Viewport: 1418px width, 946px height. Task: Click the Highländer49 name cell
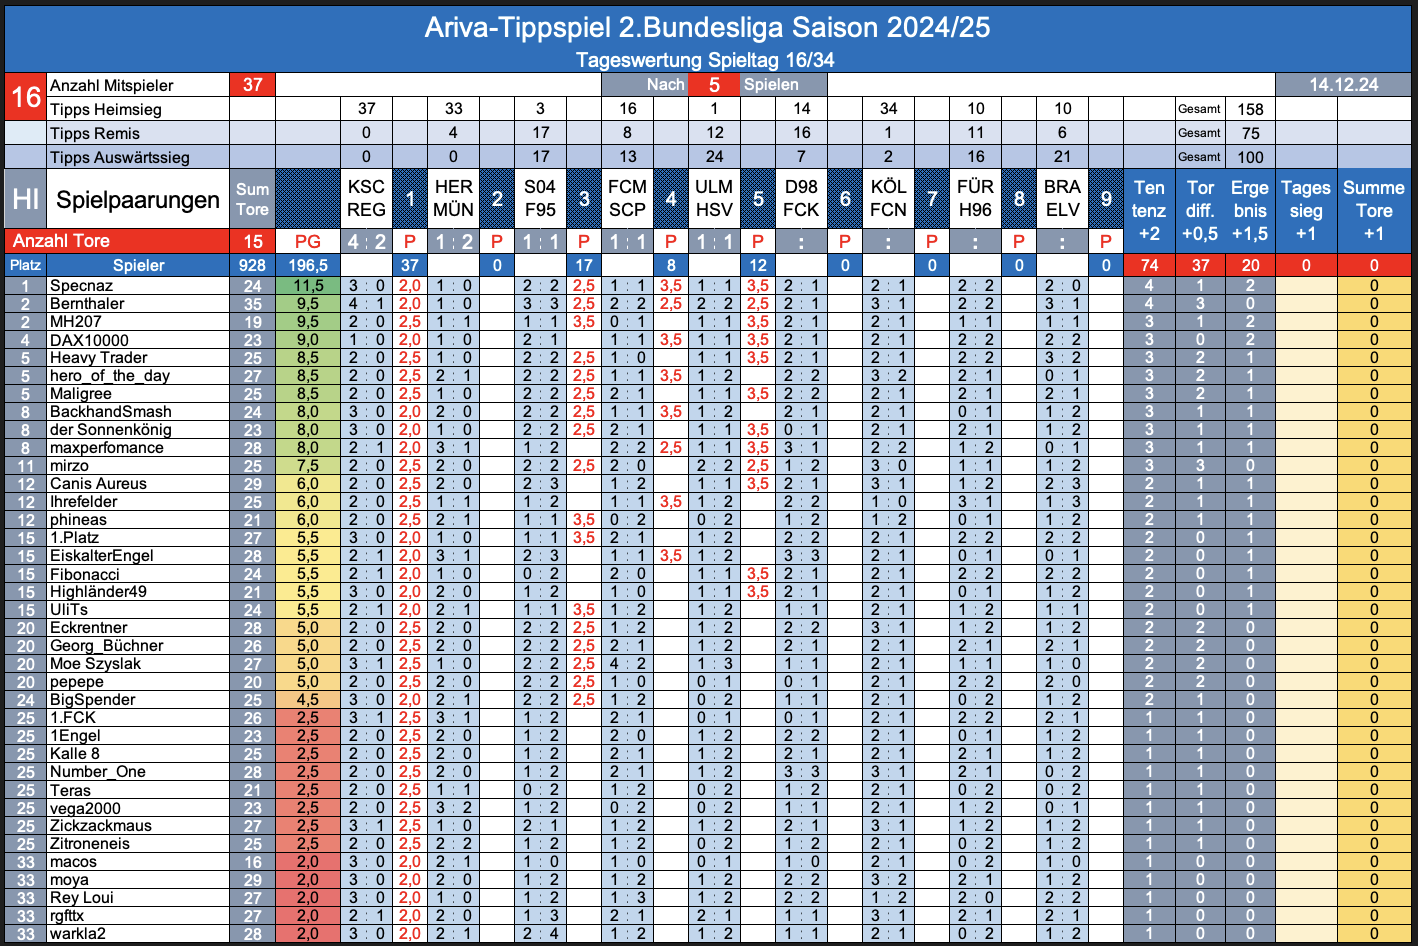click(138, 592)
